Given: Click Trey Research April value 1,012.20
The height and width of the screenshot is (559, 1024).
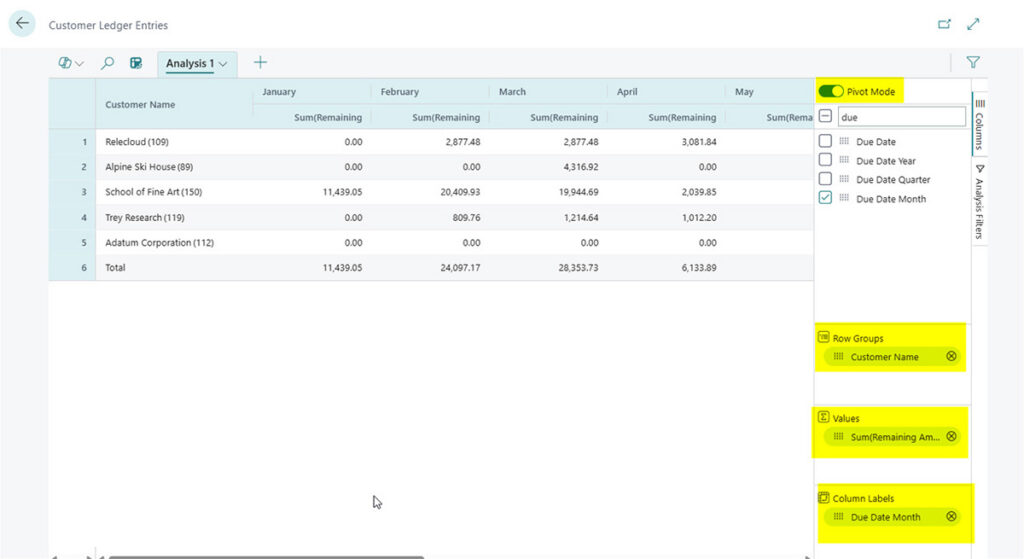Looking at the screenshot, I should click(x=699, y=217).
